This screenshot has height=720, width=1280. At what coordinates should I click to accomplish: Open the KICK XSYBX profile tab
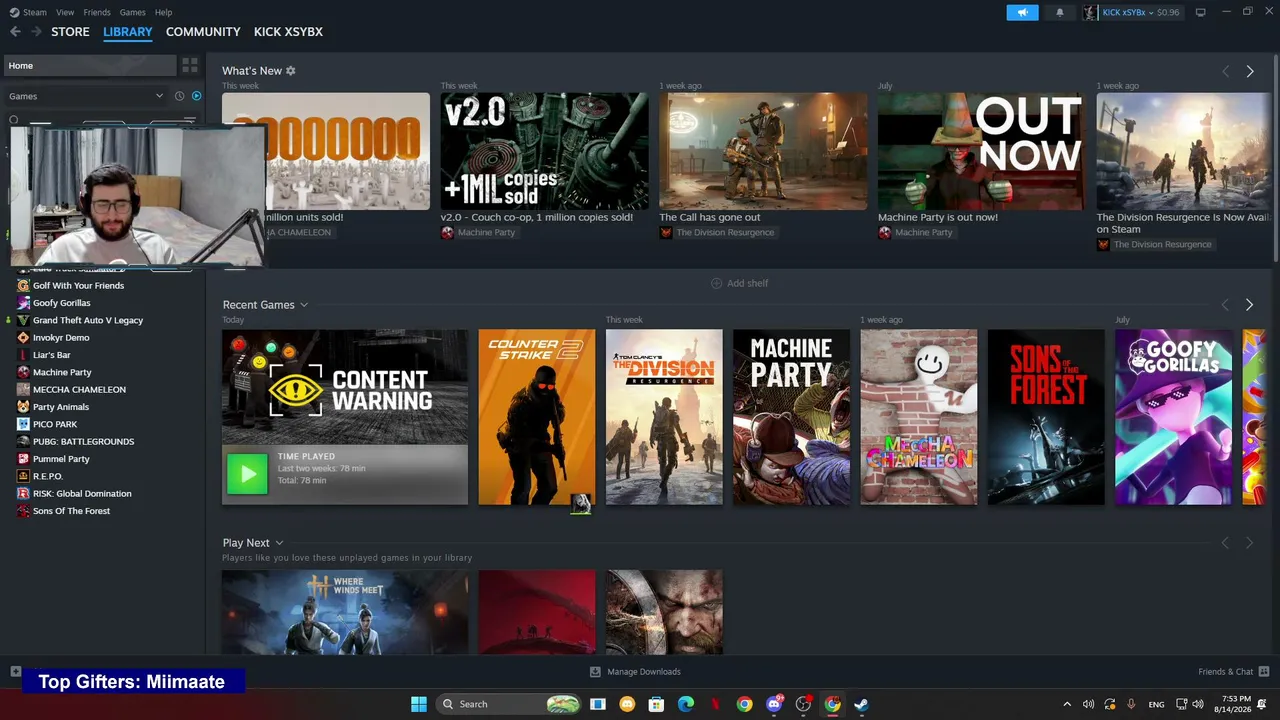pos(288,32)
